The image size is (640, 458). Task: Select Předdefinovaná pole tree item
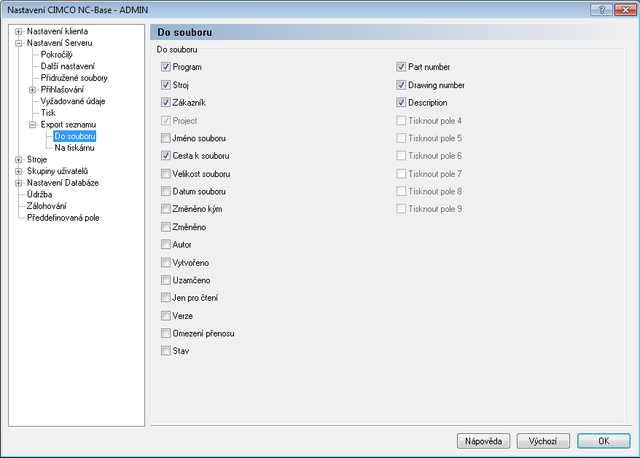coord(63,218)
